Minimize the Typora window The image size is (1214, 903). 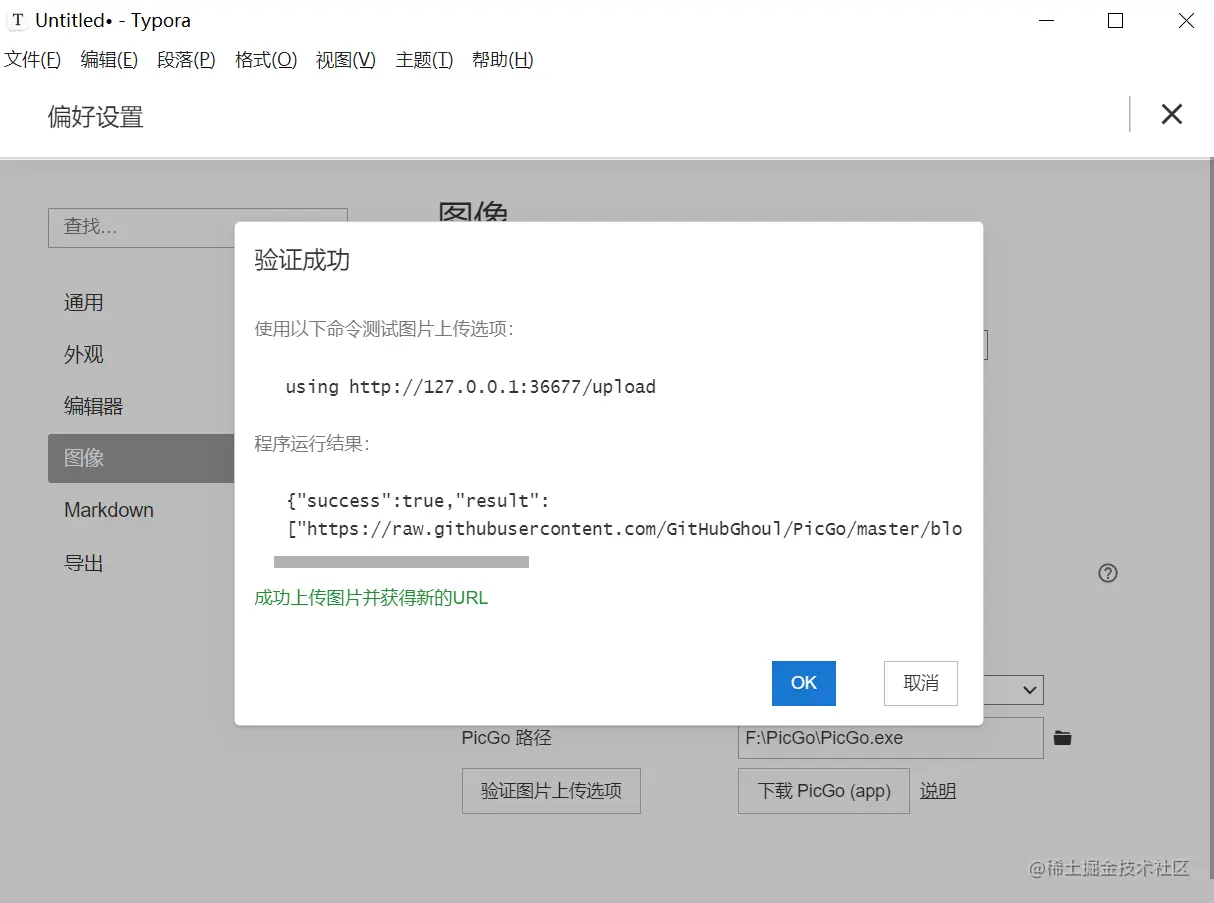[x=1046, y=20]
